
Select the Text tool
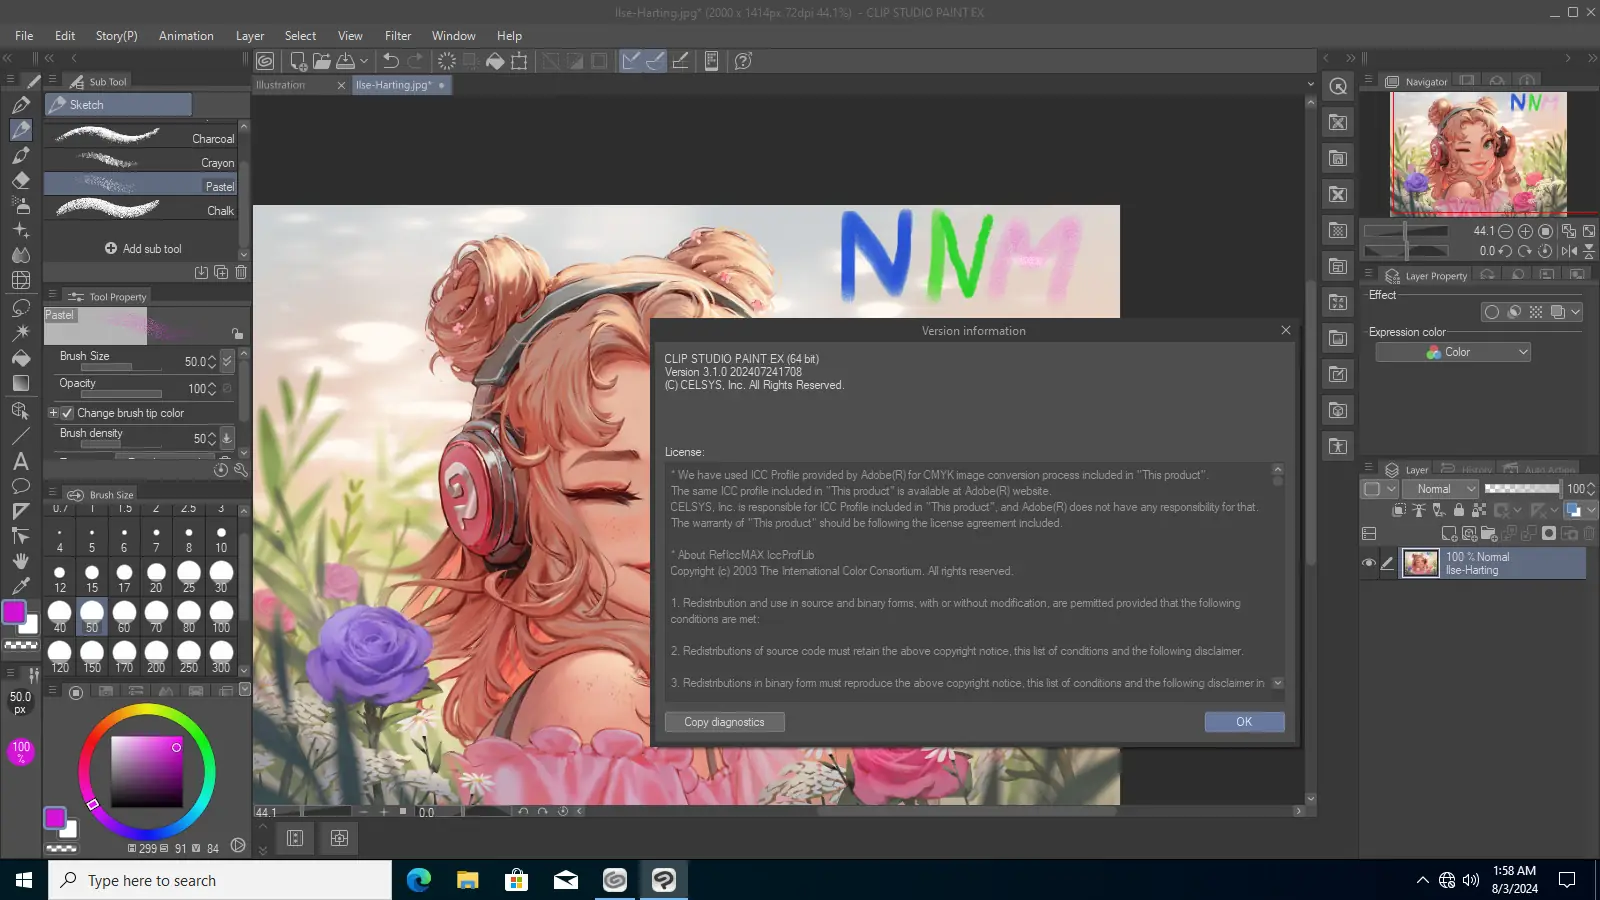[20, 461]
